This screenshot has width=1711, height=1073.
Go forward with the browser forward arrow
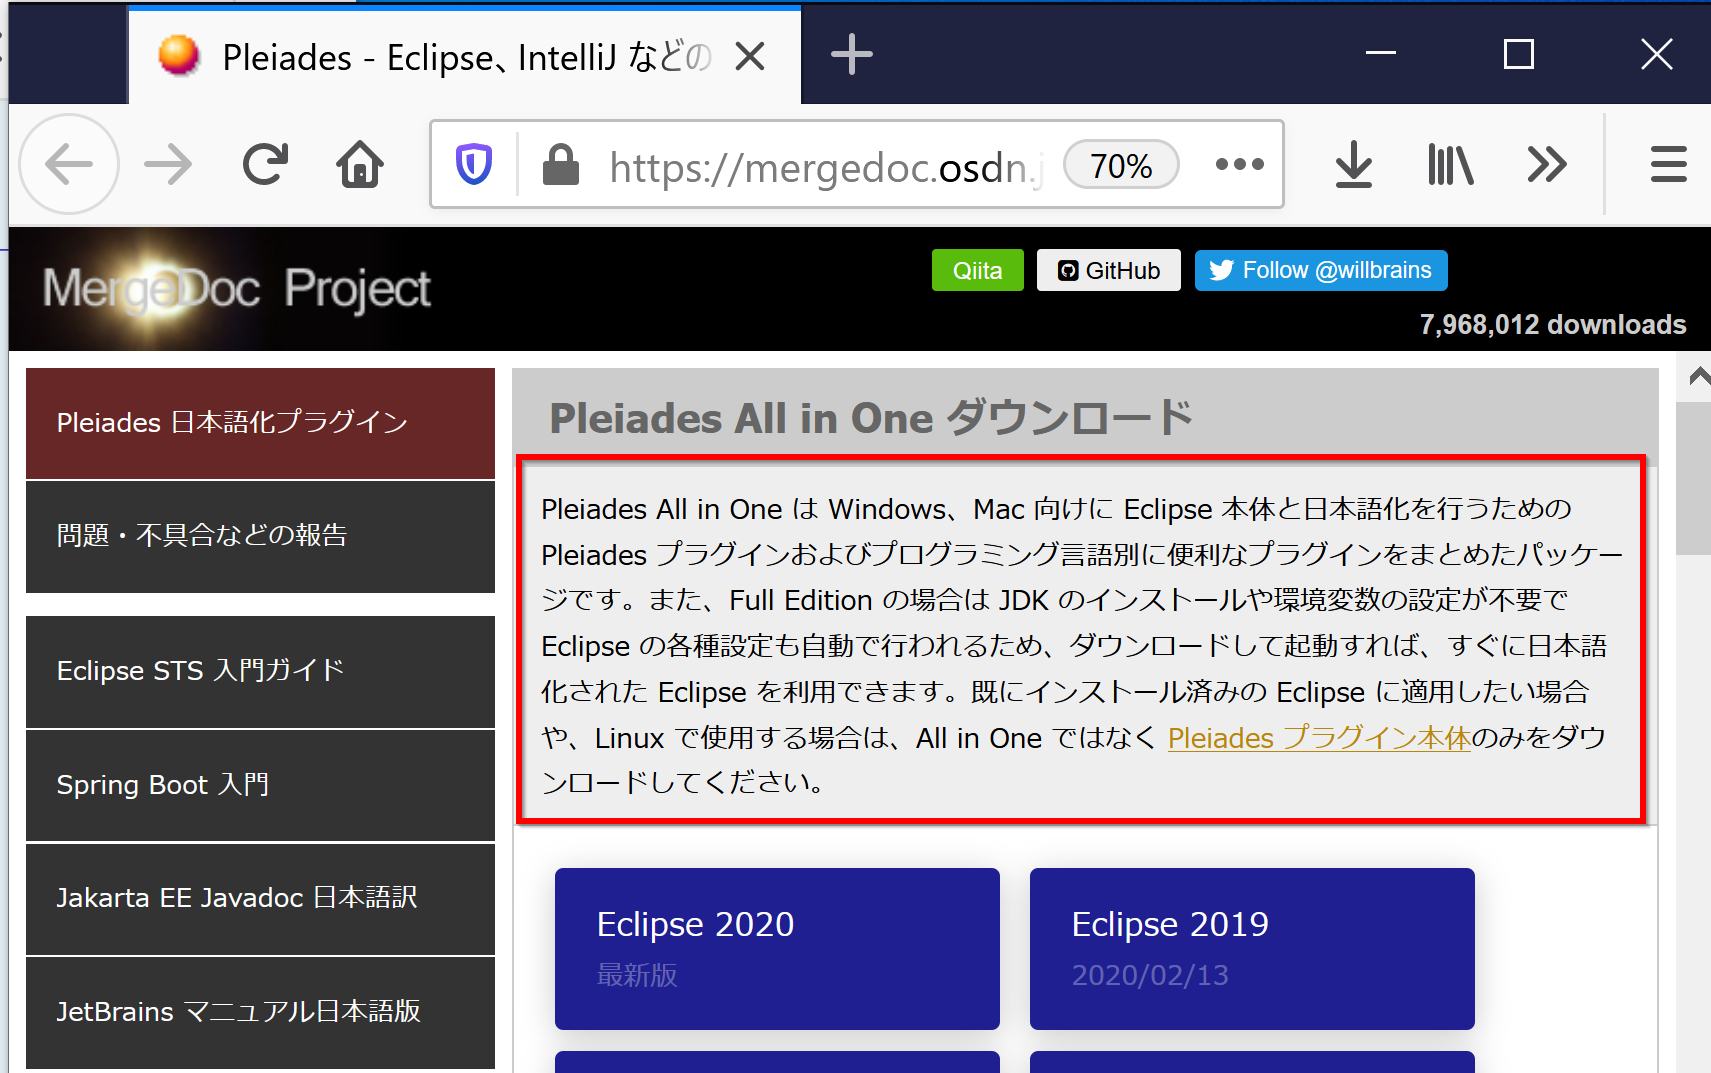(168, 164)
